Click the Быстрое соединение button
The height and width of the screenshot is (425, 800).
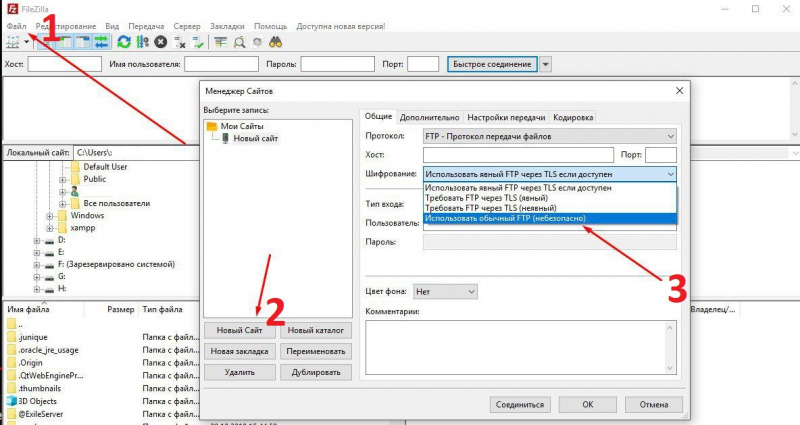[x=492, y=64]
